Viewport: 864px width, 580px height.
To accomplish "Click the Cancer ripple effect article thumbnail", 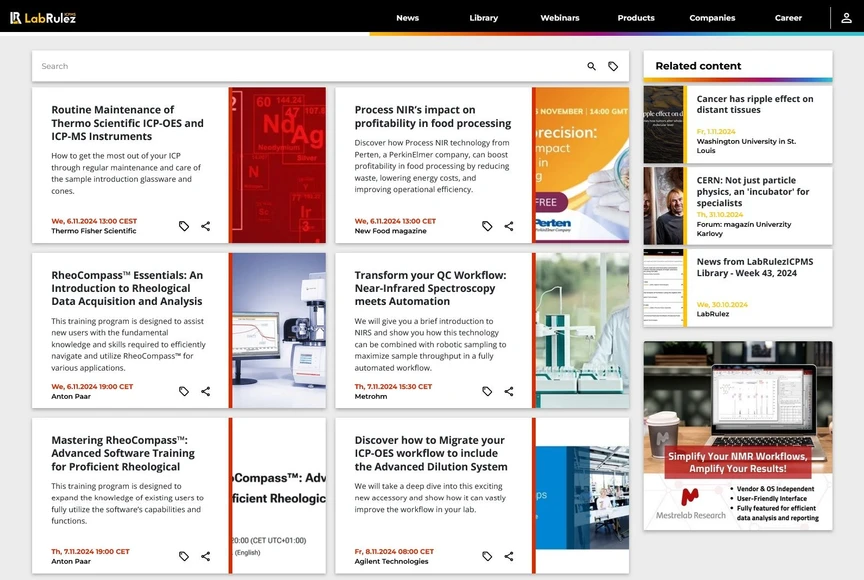I will click(663, 124).
